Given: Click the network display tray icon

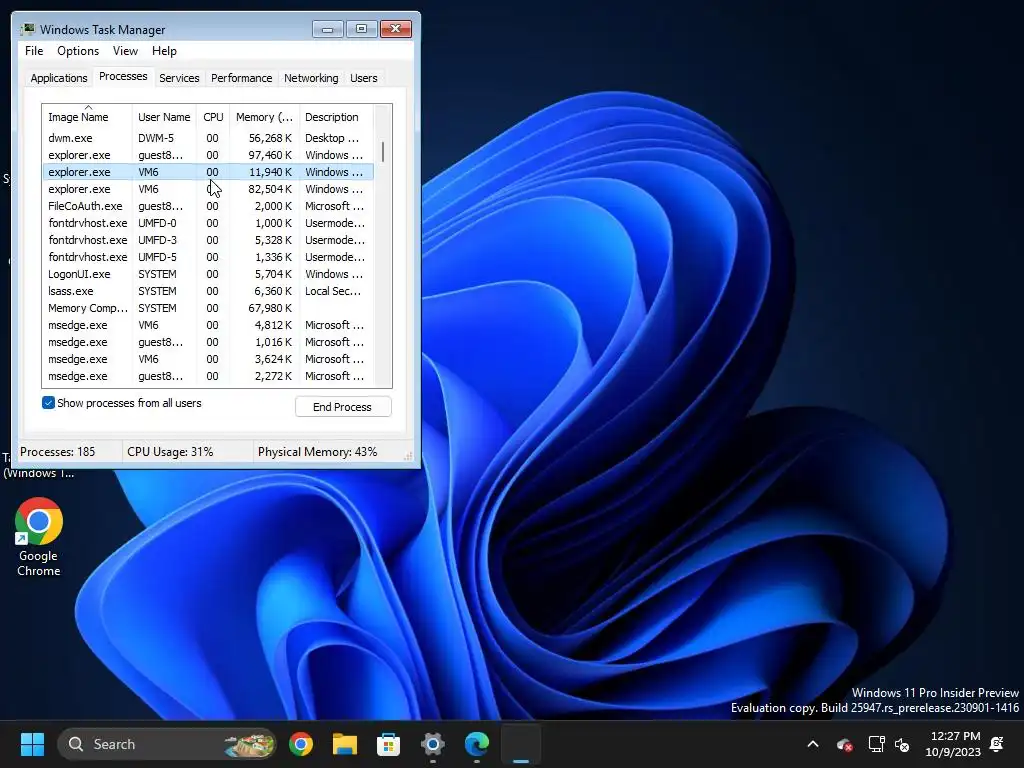Looking at the screenshot, I should point(876,744).
